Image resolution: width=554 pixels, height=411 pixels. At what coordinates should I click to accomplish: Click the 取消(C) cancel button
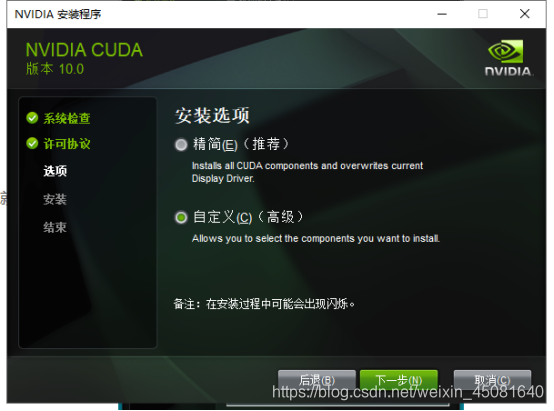(492, 380)
